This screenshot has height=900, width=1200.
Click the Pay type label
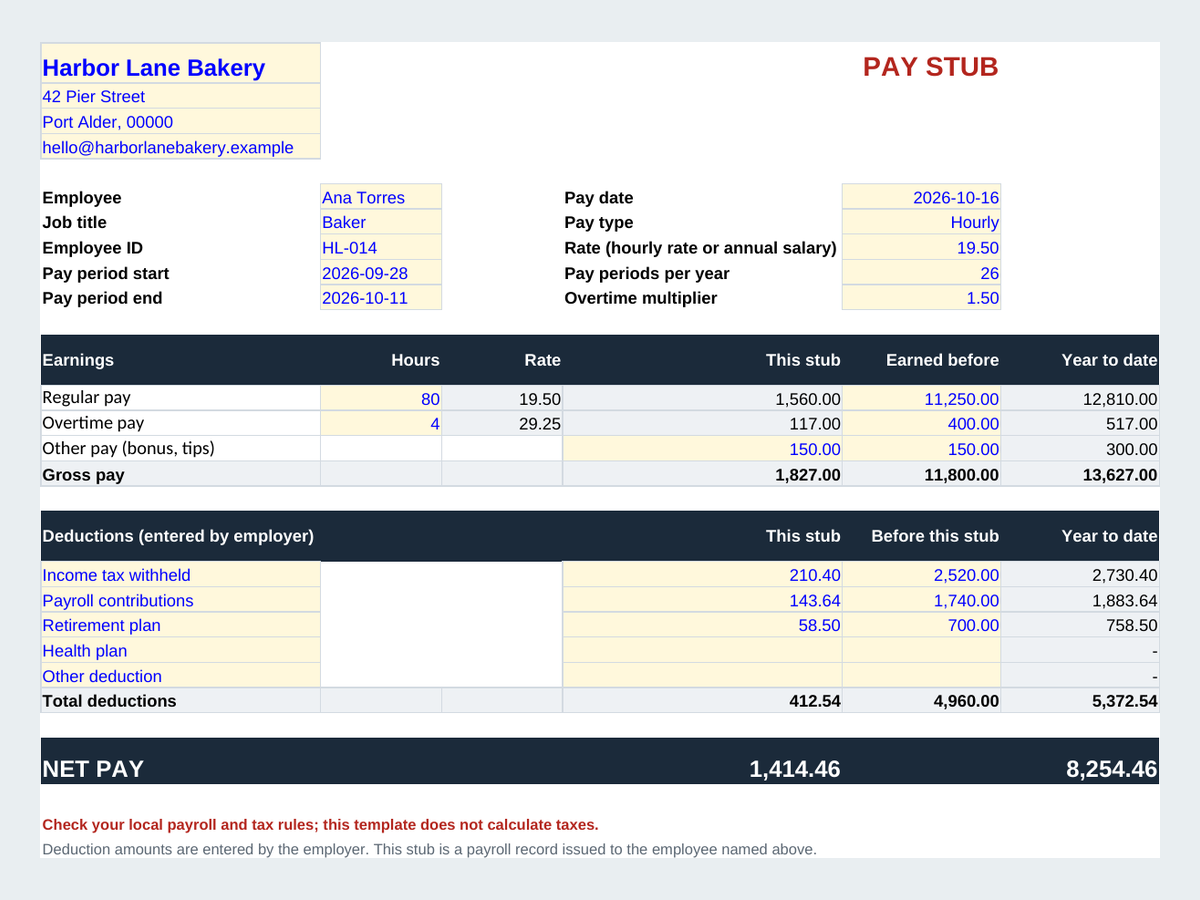tap(599, 223)
